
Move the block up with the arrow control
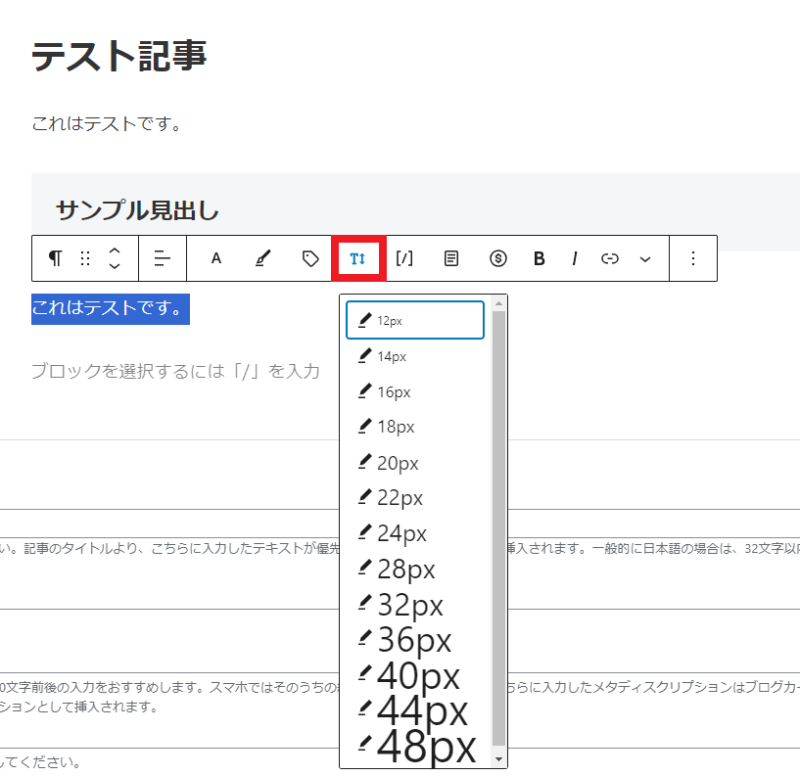[114, 252]
